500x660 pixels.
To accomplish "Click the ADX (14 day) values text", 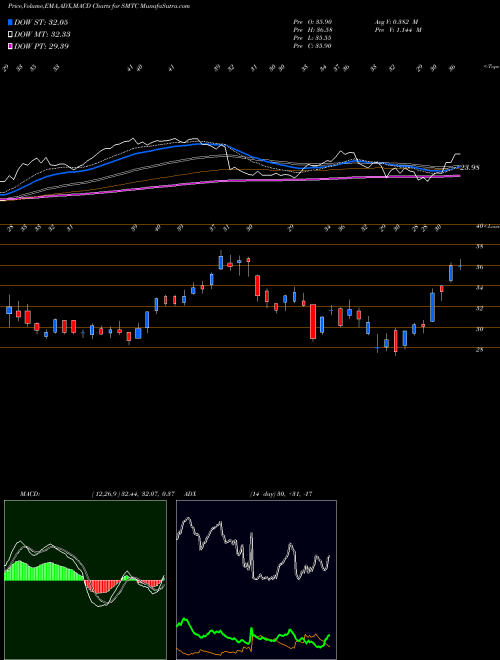I will [280, 494].
